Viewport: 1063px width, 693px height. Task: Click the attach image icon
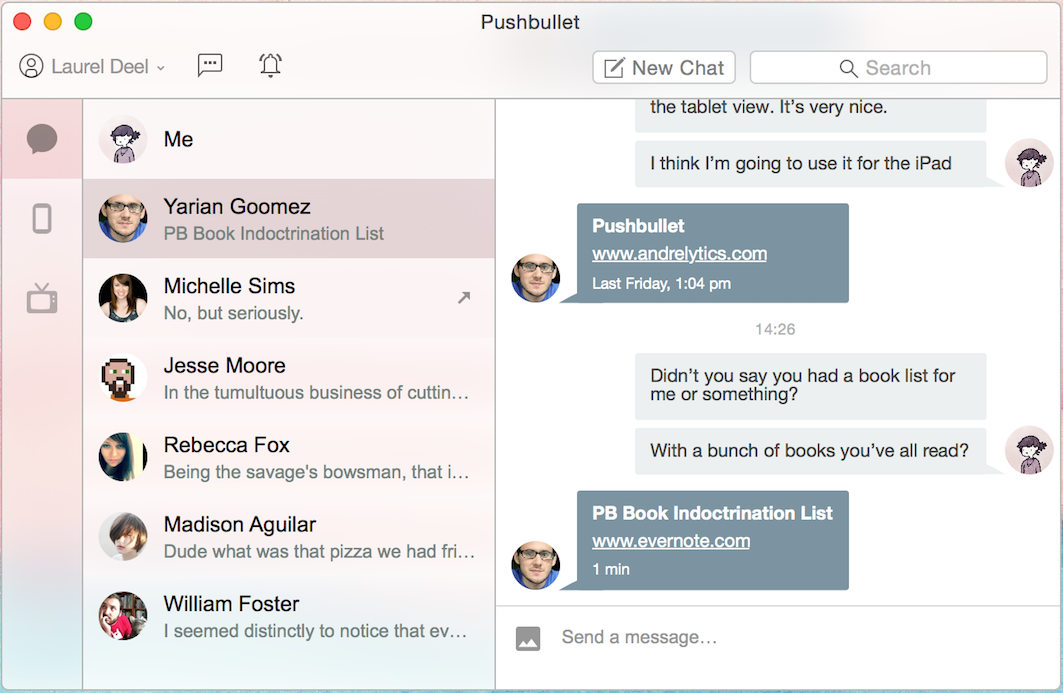pyautogui.click(x=528, y=638)
